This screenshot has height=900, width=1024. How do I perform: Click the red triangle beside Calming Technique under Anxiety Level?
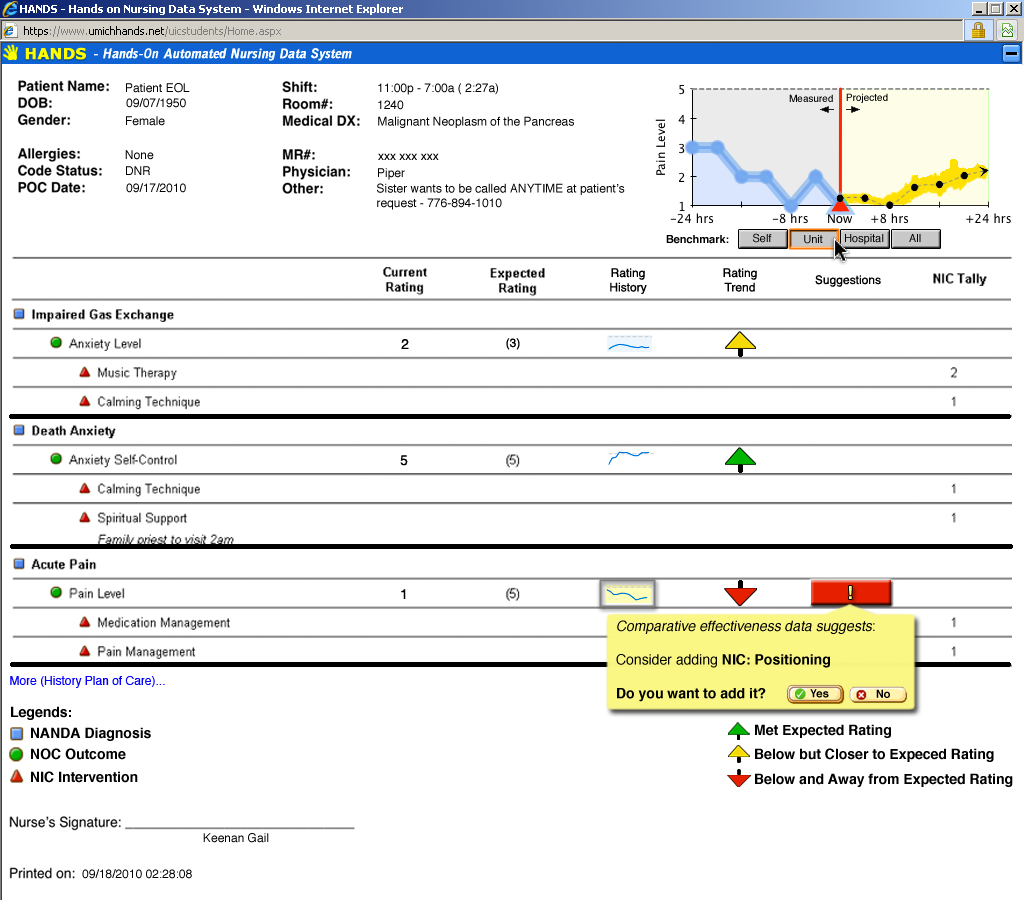(x=84, y=401)
